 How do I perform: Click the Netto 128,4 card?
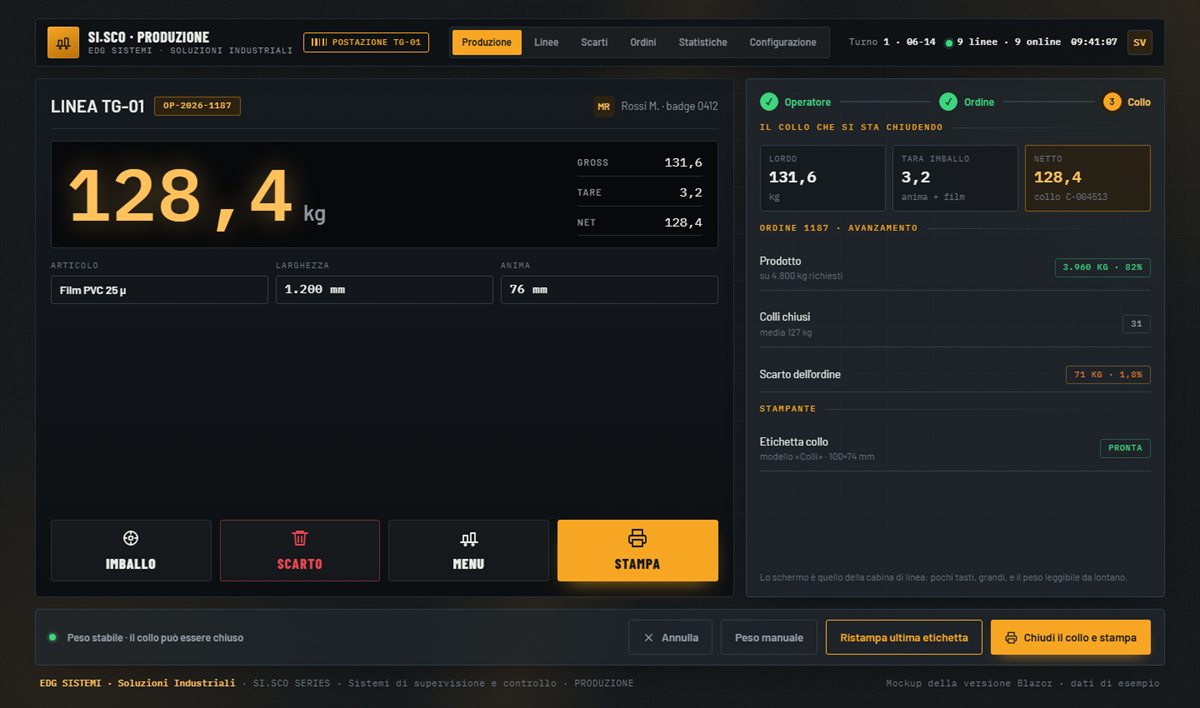[1088, 178]
